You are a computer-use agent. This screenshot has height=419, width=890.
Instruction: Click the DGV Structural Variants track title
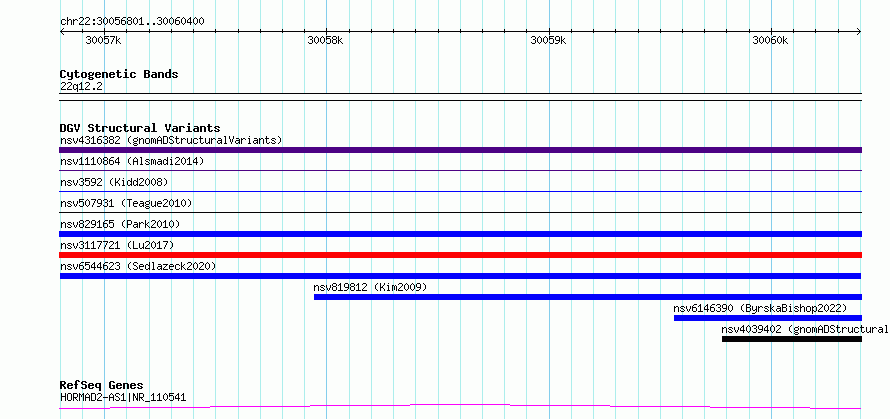[140, 128]
